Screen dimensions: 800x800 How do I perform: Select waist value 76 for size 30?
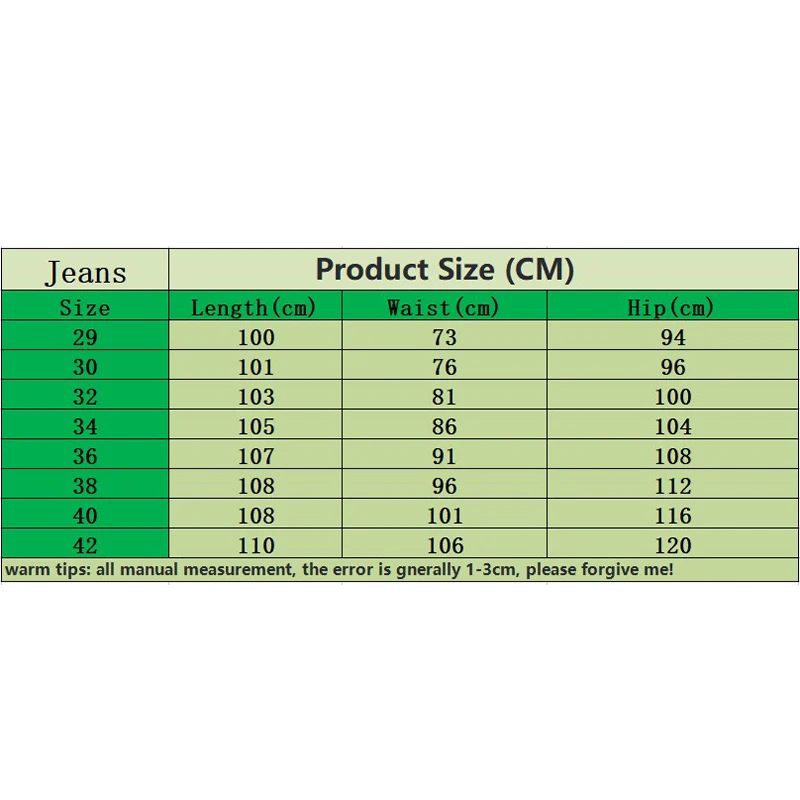coord(444,367)
